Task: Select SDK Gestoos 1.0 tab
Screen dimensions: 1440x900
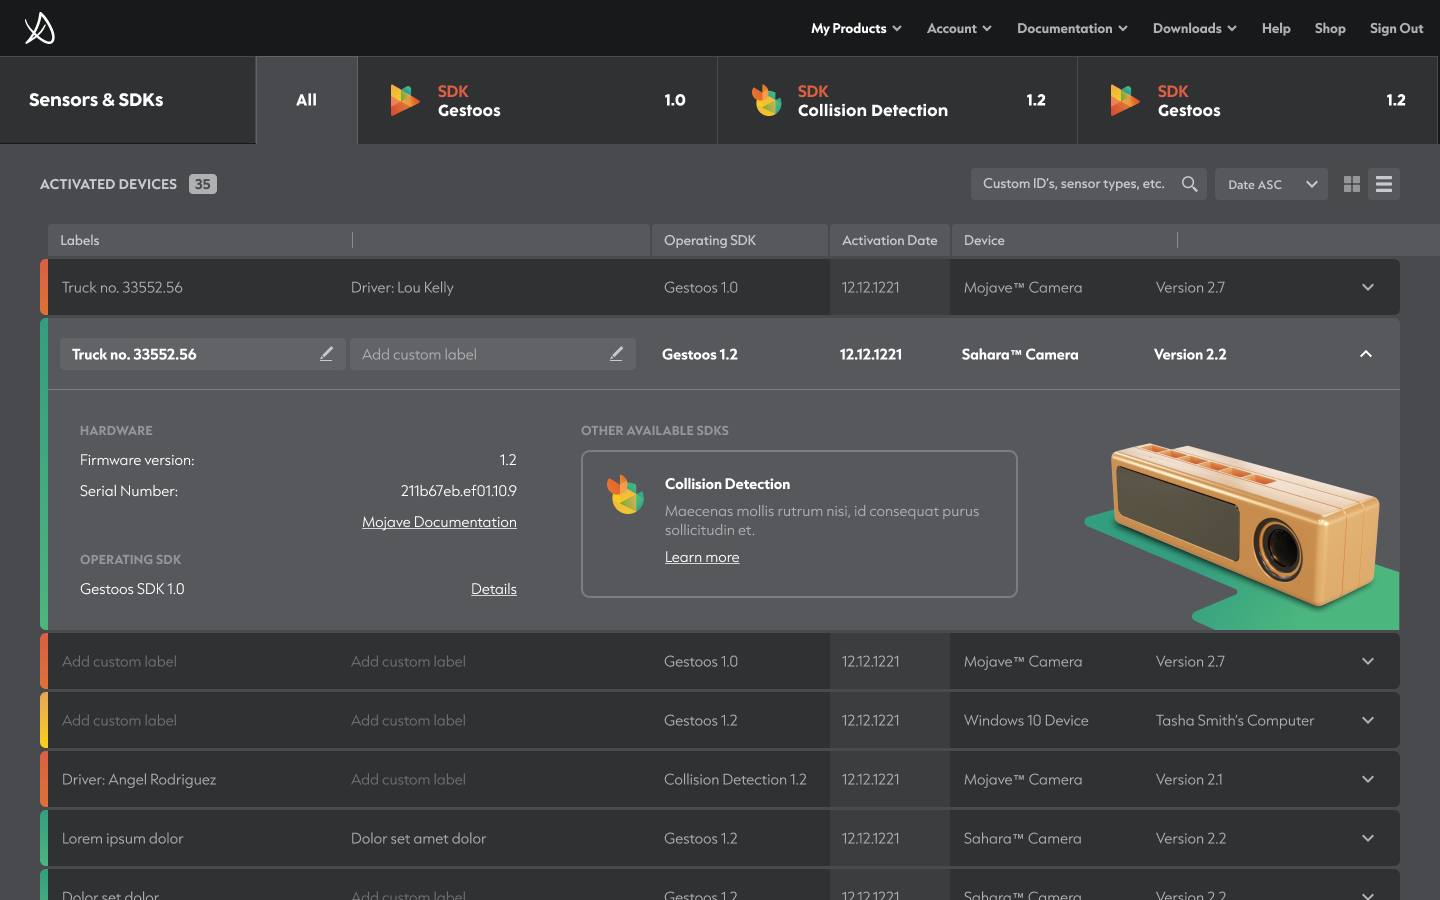Action: coord(537,100)
